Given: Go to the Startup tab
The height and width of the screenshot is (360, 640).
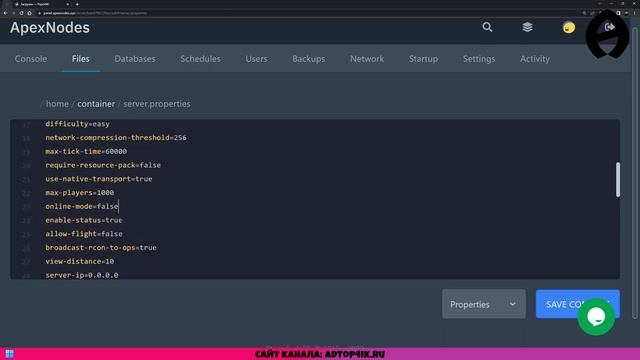Looking at the screenshot, I should [x=423, y=59].
